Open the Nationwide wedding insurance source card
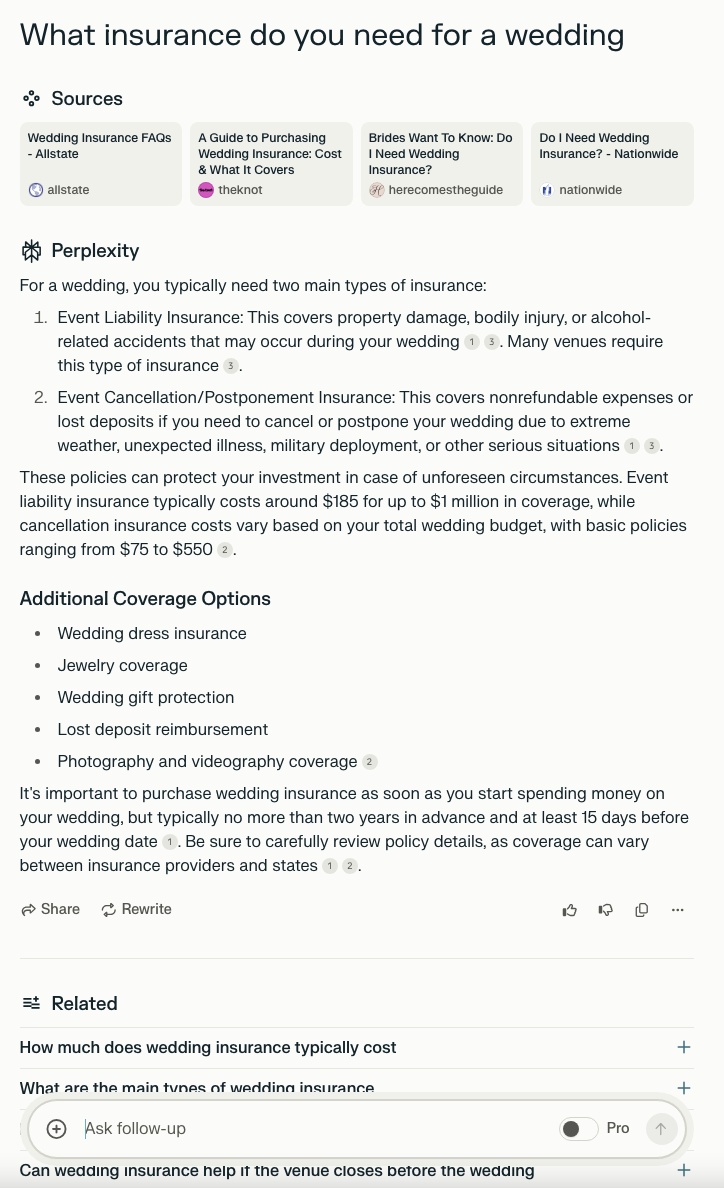Screen dimensions: 724x1188 click(x=611, y=164)
